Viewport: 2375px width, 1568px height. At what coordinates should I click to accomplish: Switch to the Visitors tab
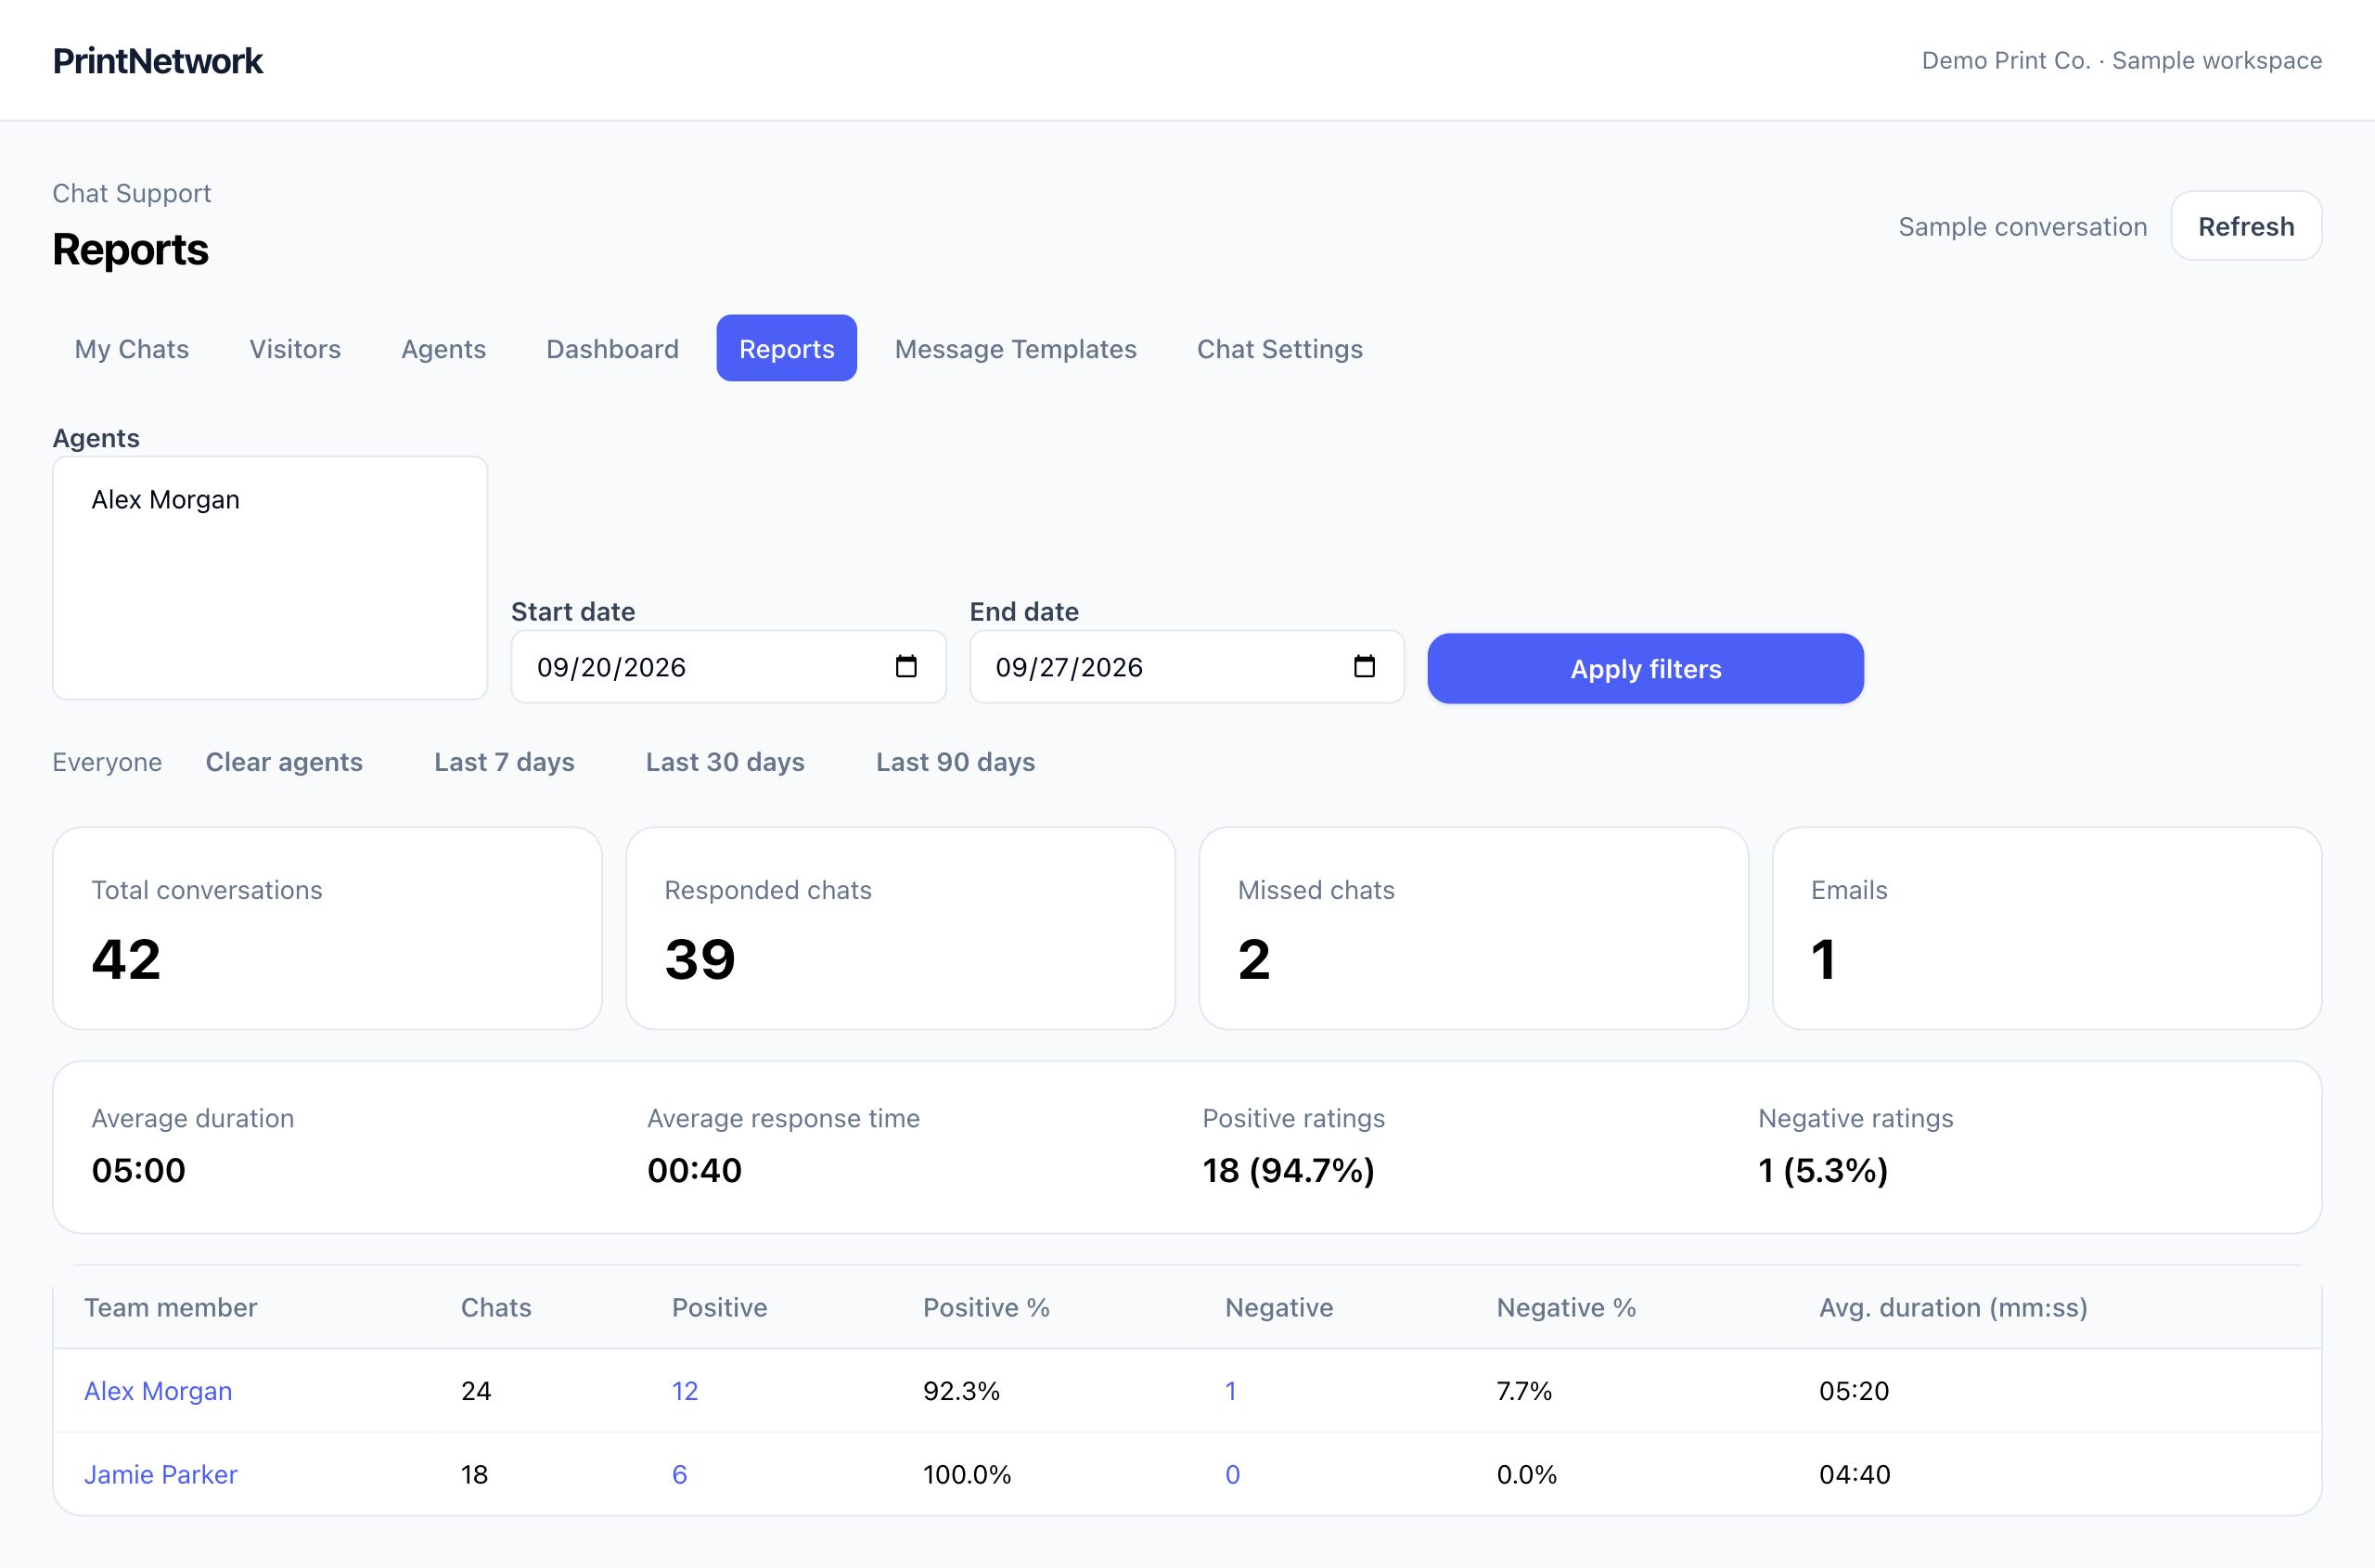(295, 349)
